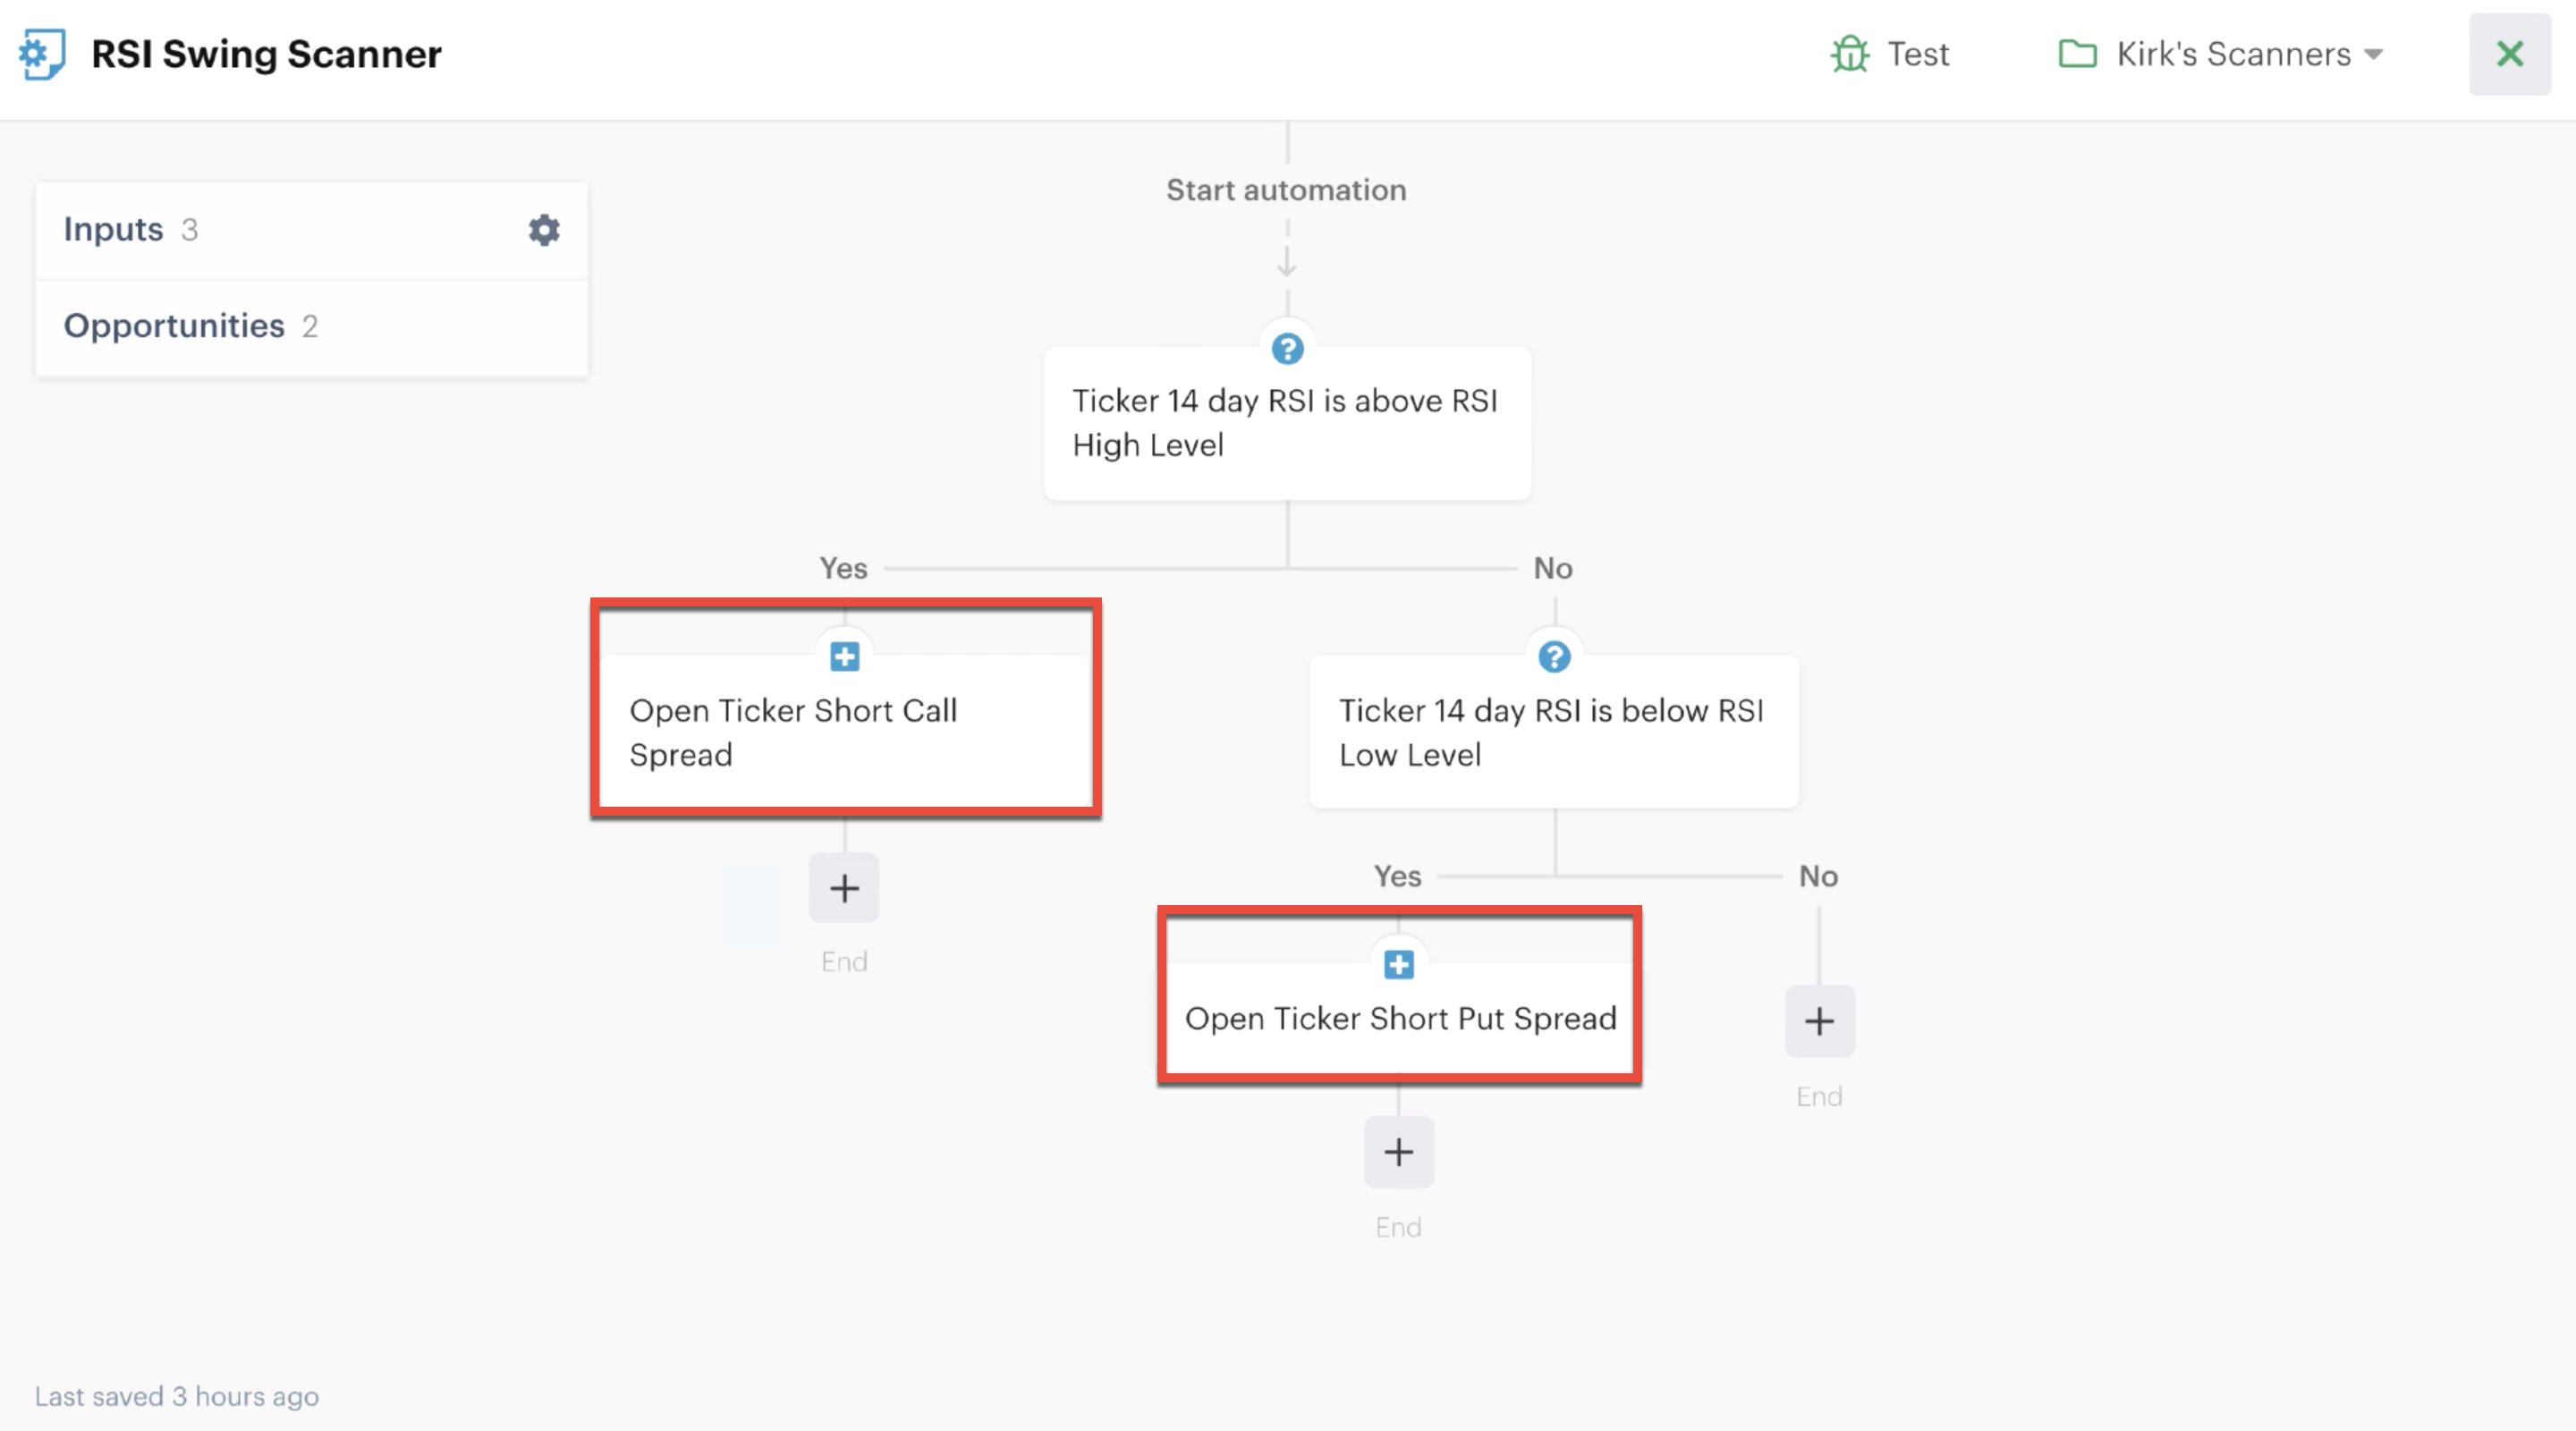Open the Open Ticker Short Put Spread action
This screenshot has height=1431, width=2576.
pos(1399,1018)
